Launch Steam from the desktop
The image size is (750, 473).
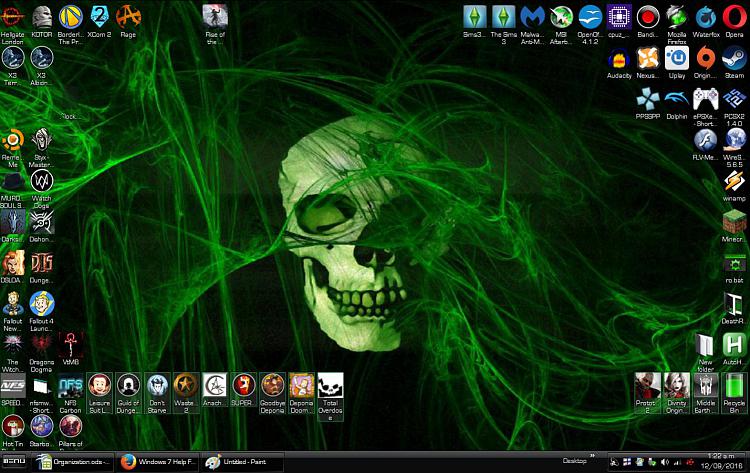click(x=734, y=62)
